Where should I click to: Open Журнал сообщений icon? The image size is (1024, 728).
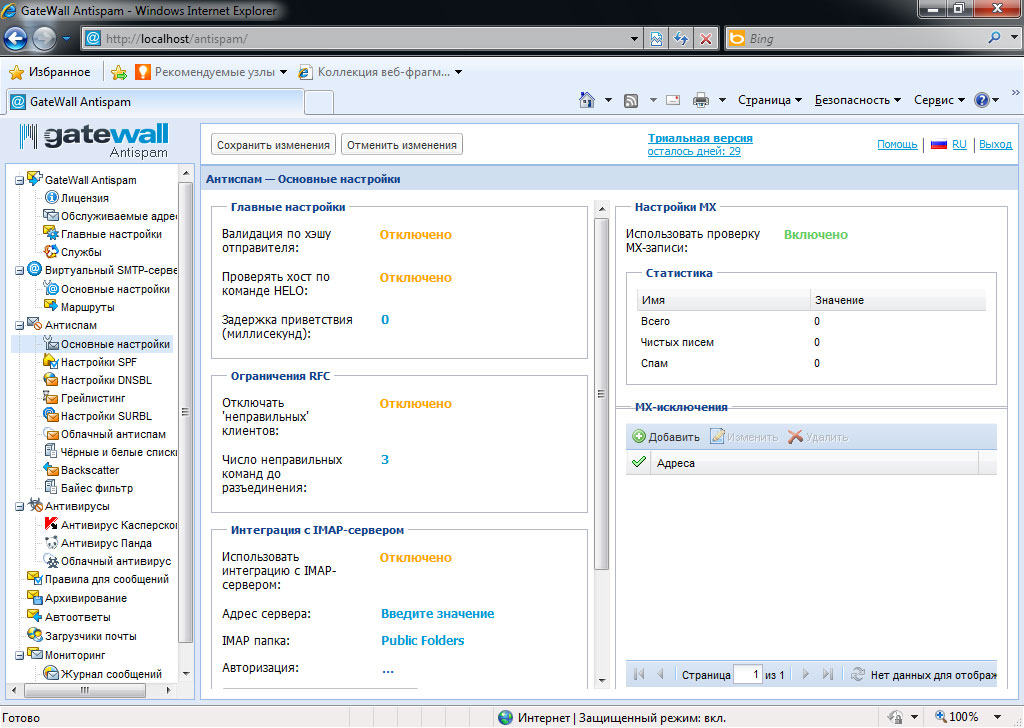[51, 673]
